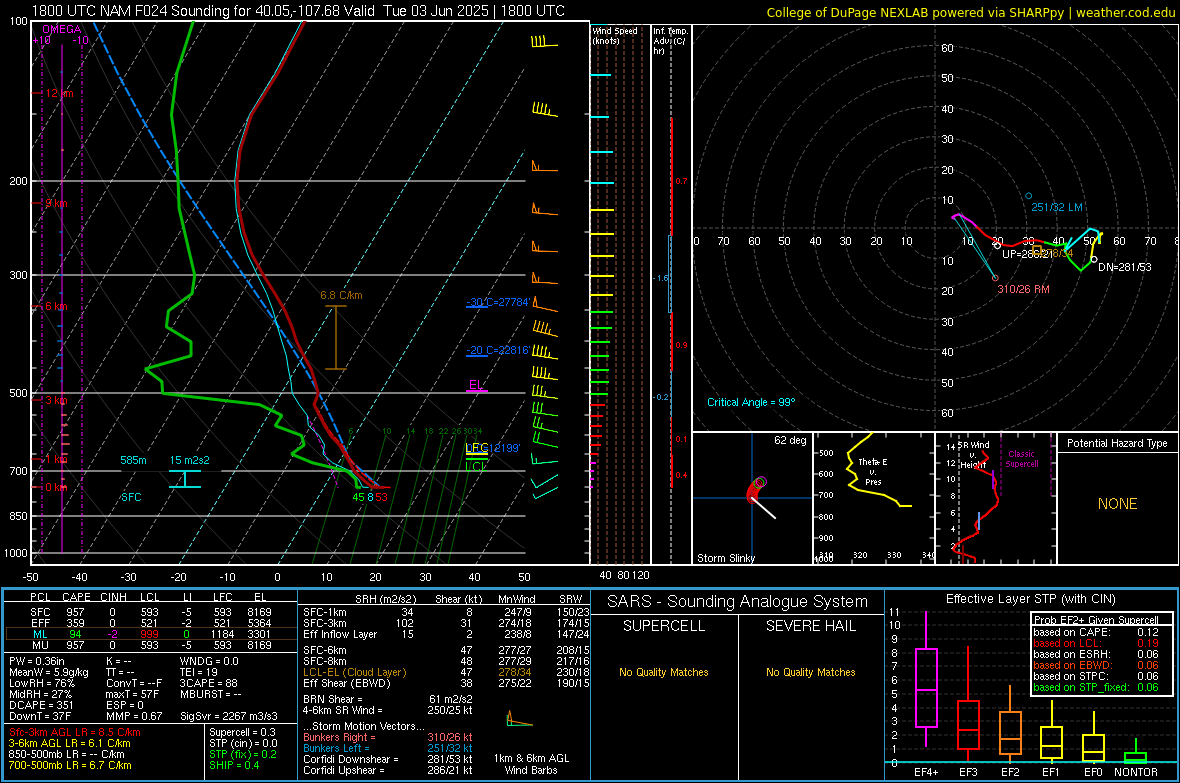Click the SARS - Sounding Analogue System header
This screenshot has width=1180, height=783.
(737, 602)
